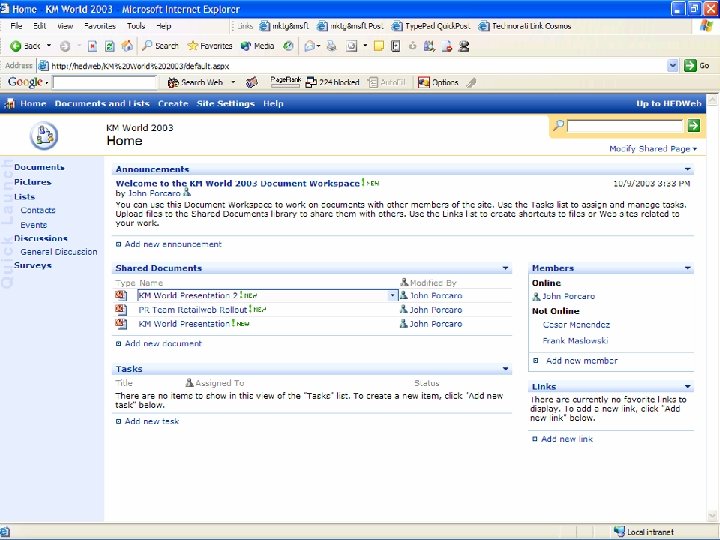Open the PR Team Retailweb Rollout document
The width and height of the screenshot is (720, 540).
coord(192,310)
